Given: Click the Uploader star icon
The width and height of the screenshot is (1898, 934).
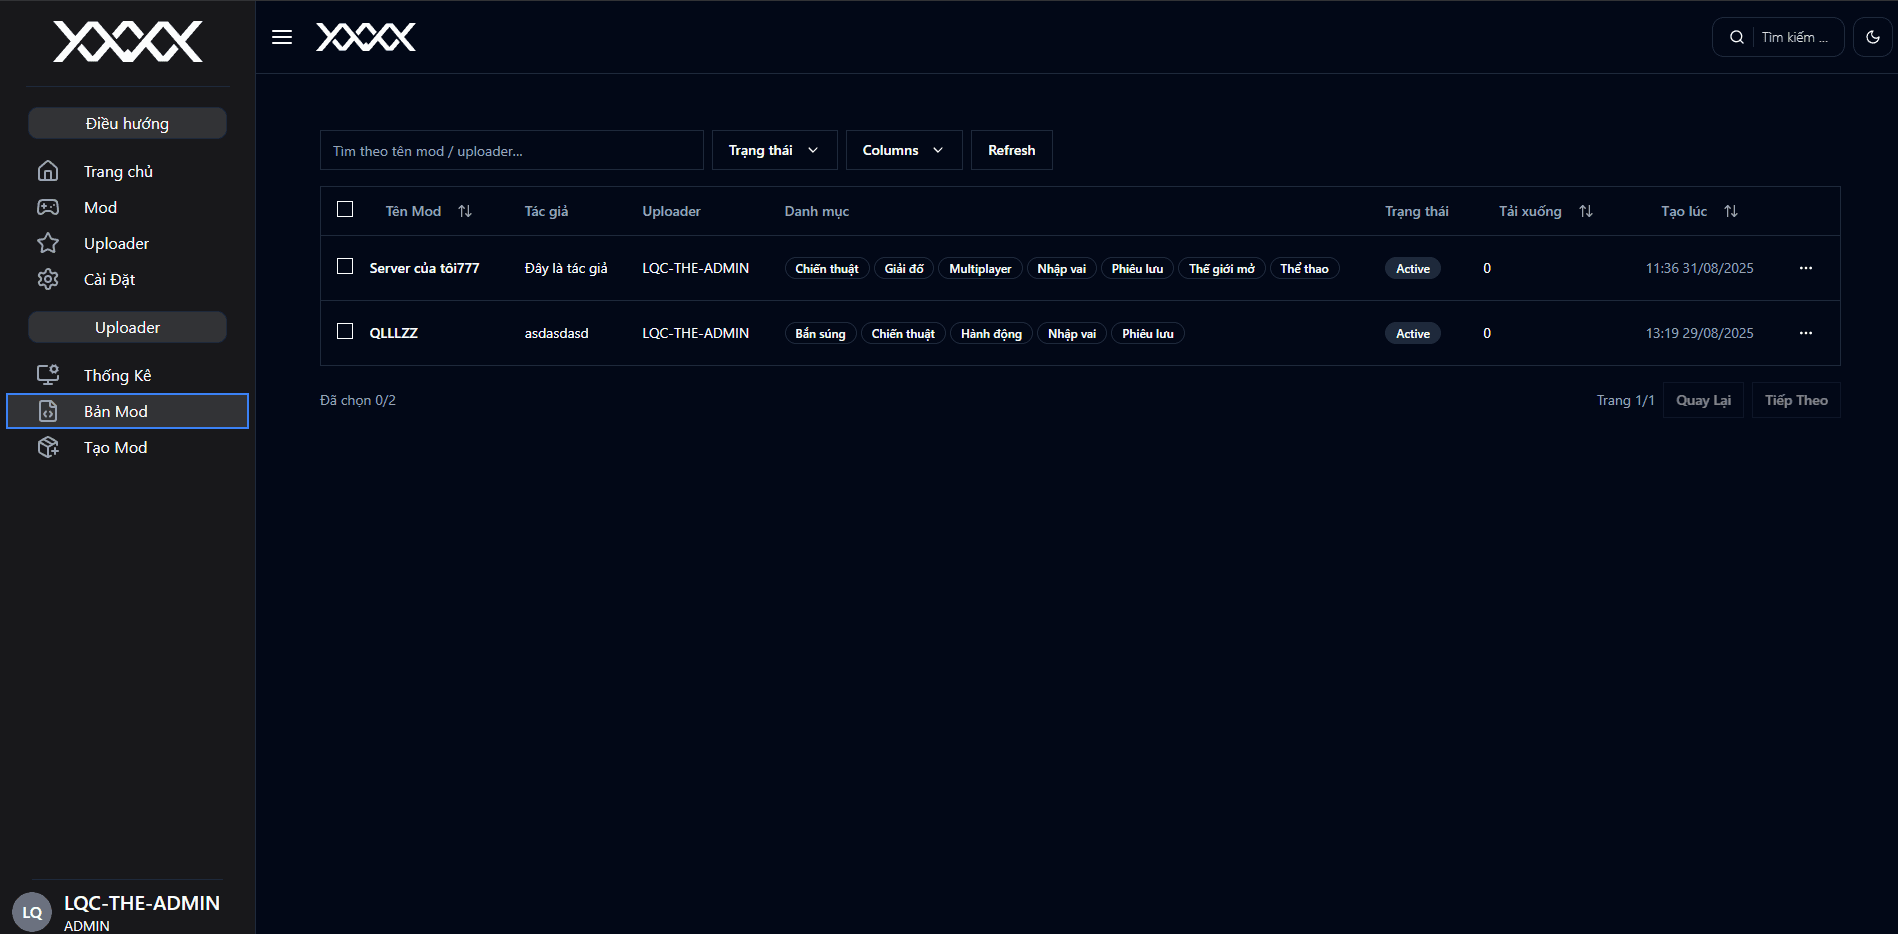Looking at the screenshot, I should (x=48, y=244).
